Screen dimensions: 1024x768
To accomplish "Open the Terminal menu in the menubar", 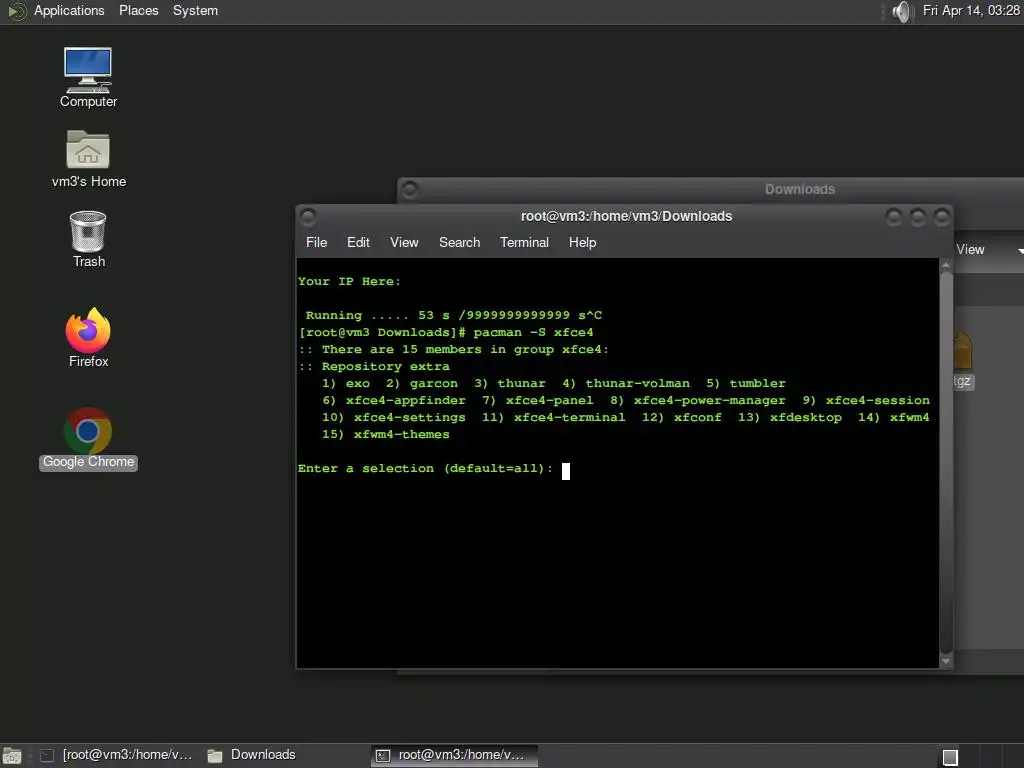I will [524, 243].
